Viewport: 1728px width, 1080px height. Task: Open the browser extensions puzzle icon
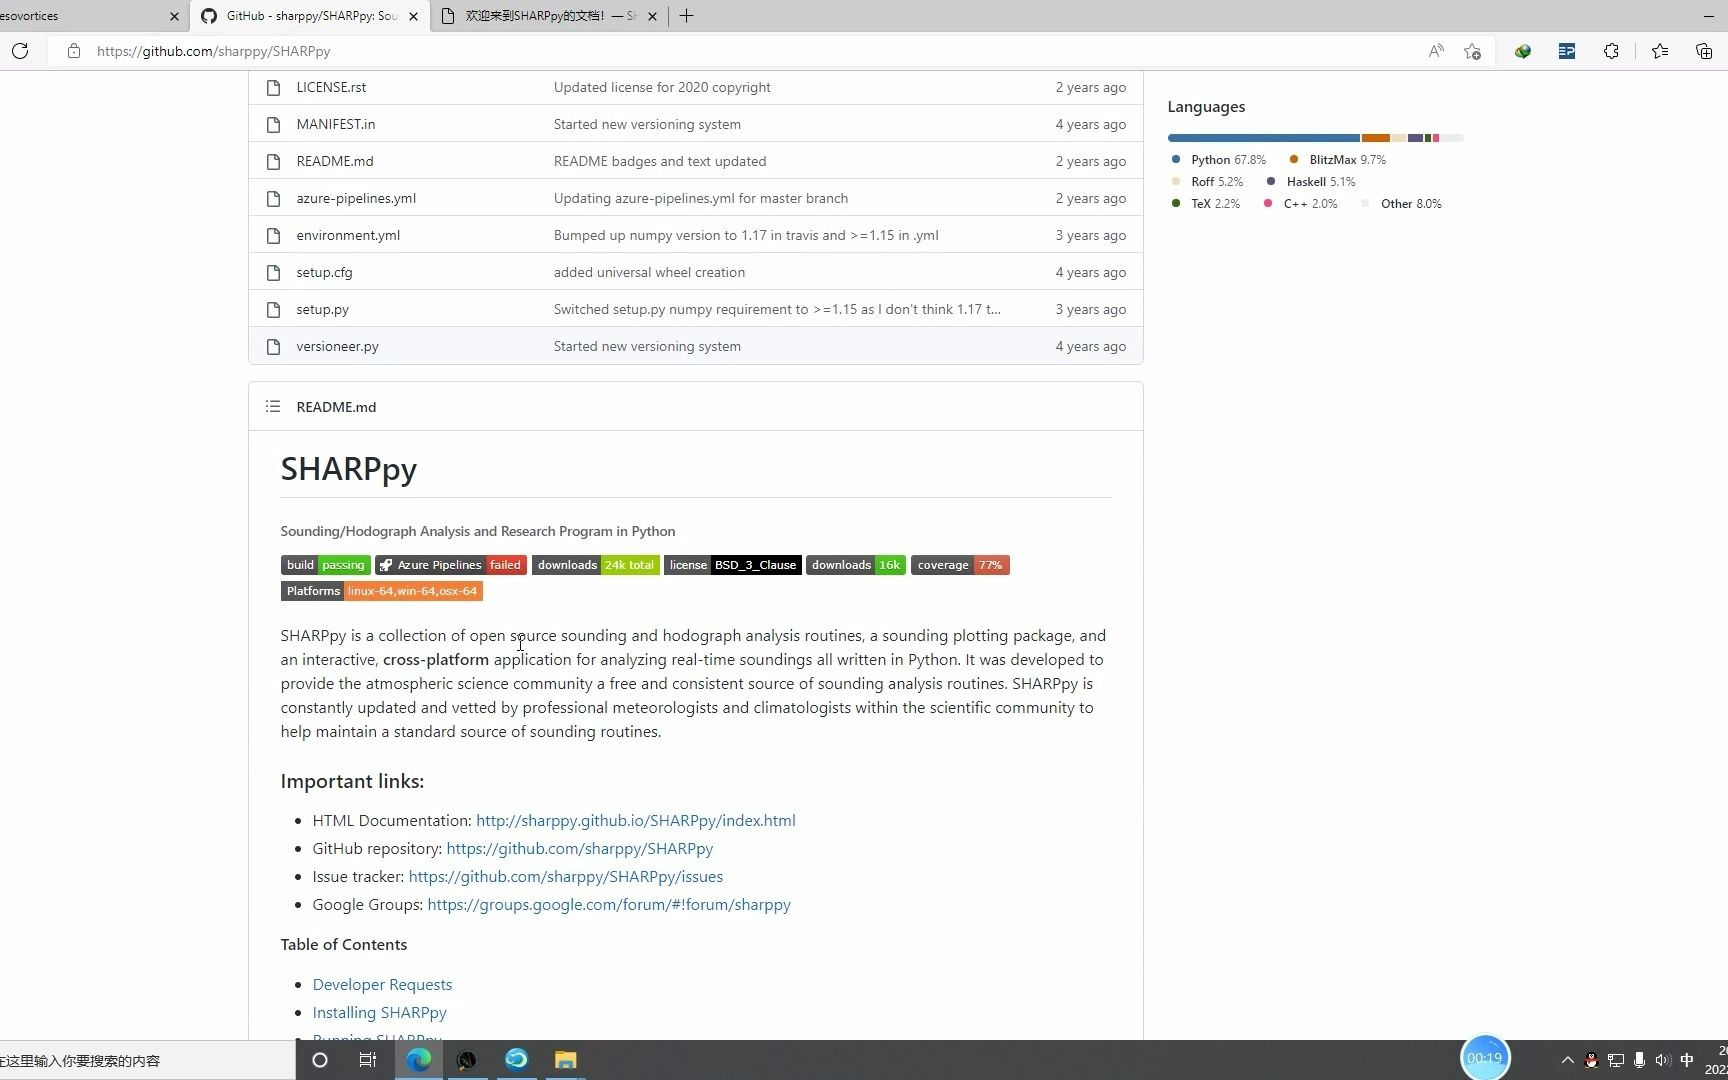click(x=1611, y=51)
